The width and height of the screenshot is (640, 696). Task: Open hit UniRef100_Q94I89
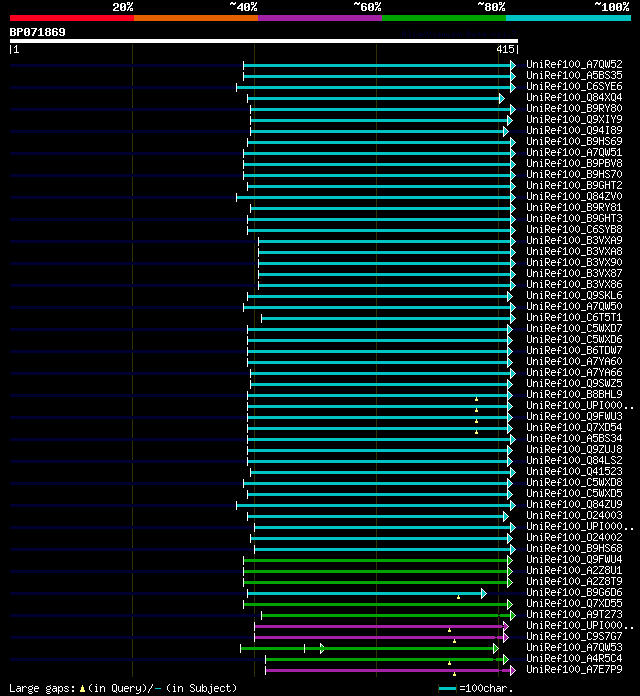(574, 130)
